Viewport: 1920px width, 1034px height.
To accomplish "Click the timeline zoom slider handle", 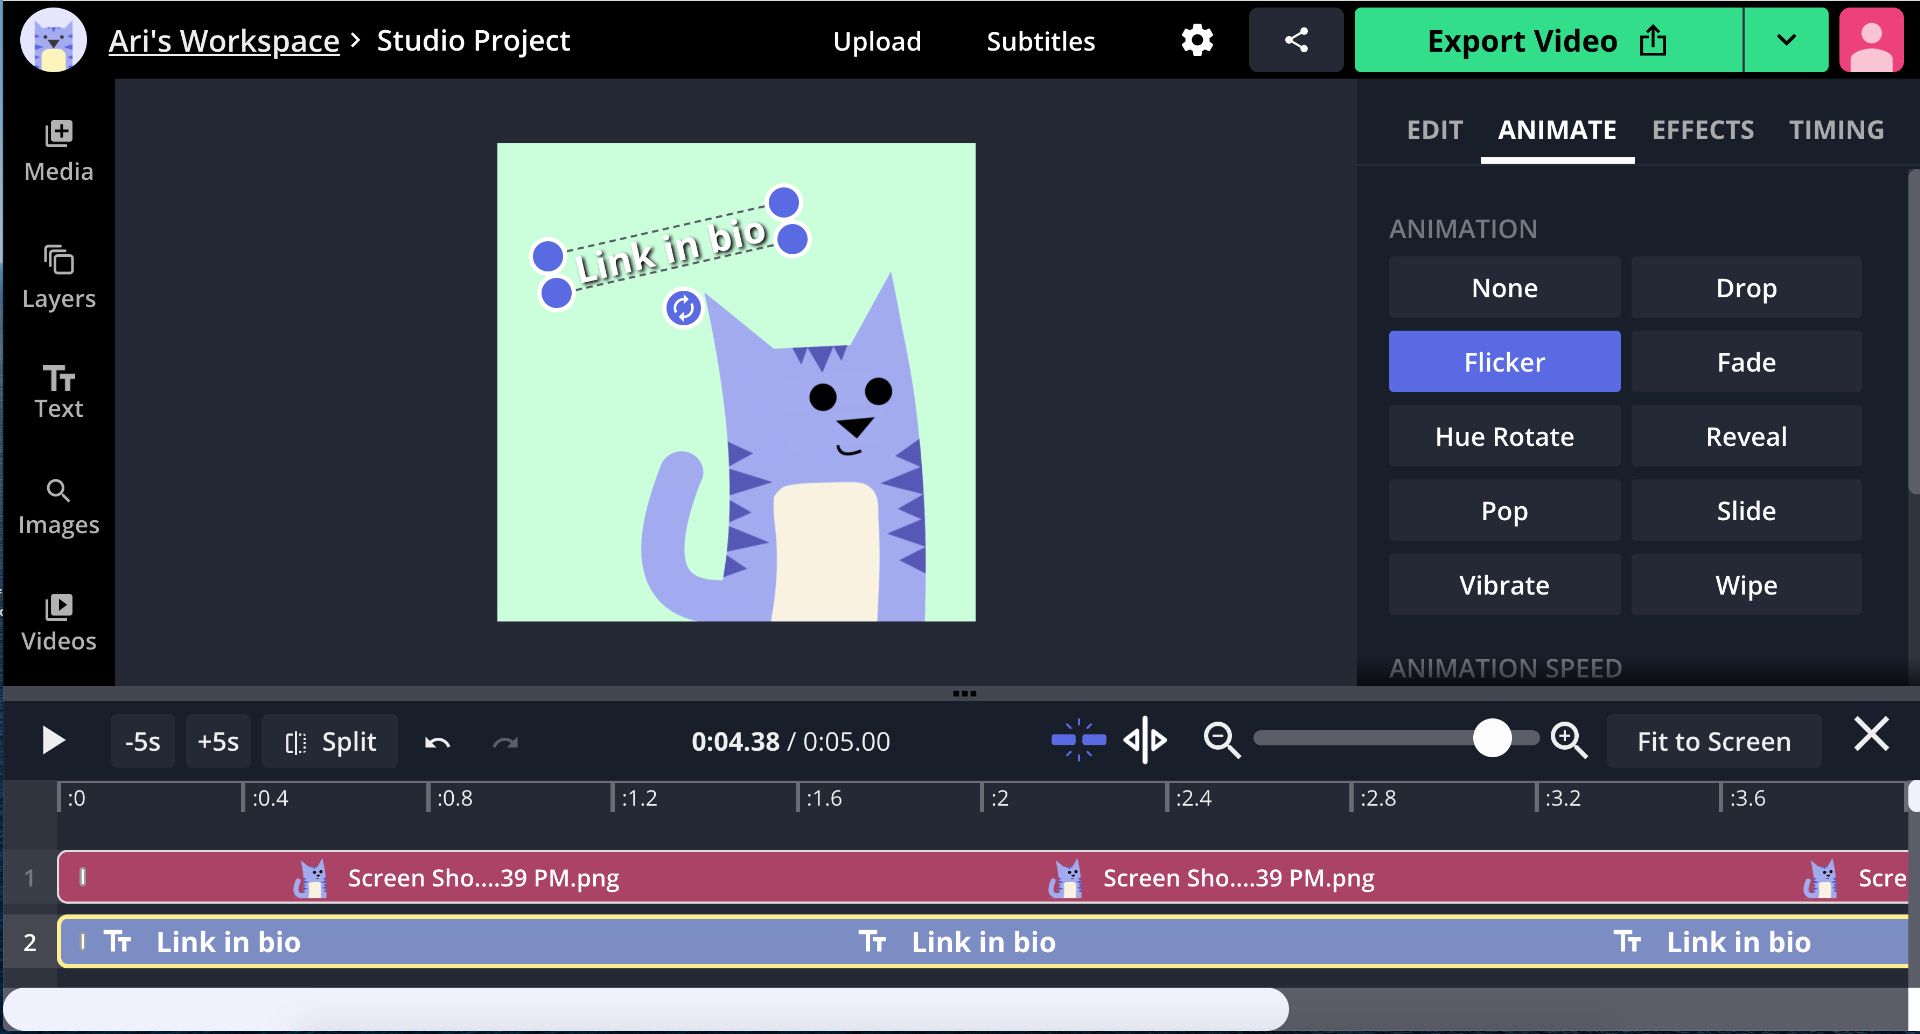I will (1492, 739).
